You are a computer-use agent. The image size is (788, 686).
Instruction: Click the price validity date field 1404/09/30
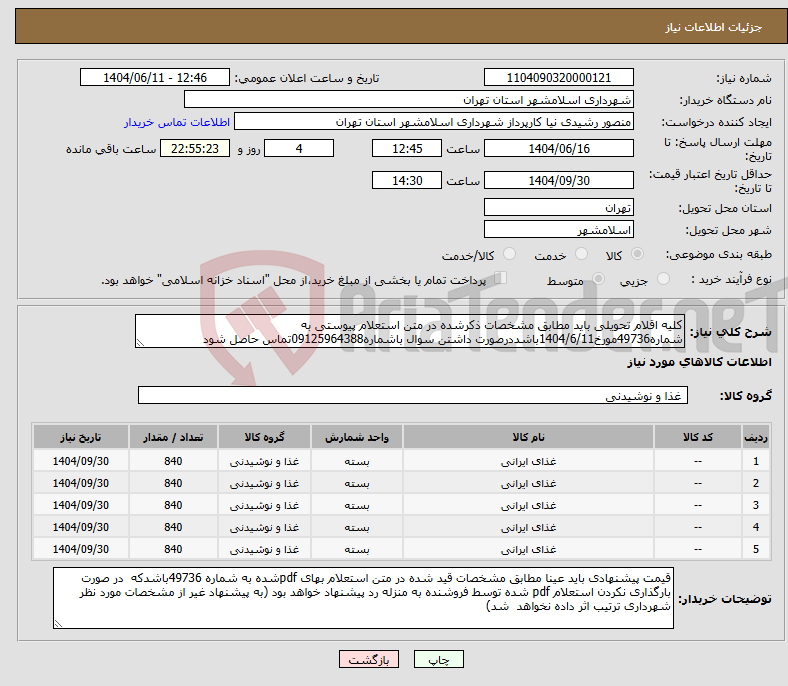(x=558, y=181)
